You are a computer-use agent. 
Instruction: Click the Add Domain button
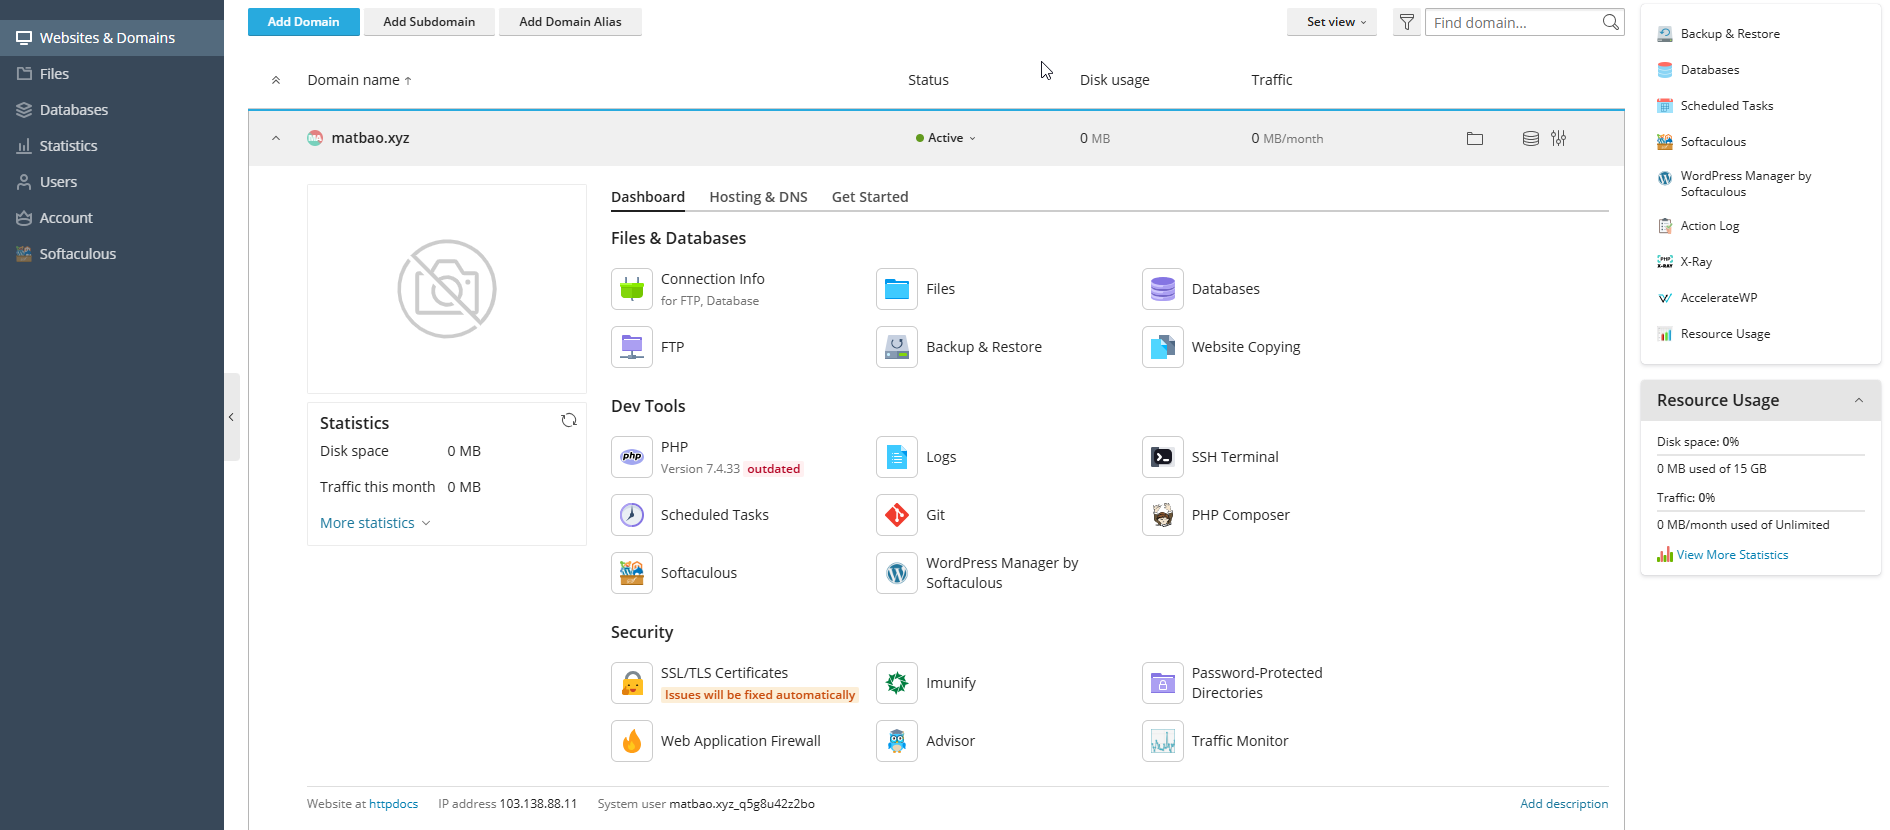[x=303, y=22]
